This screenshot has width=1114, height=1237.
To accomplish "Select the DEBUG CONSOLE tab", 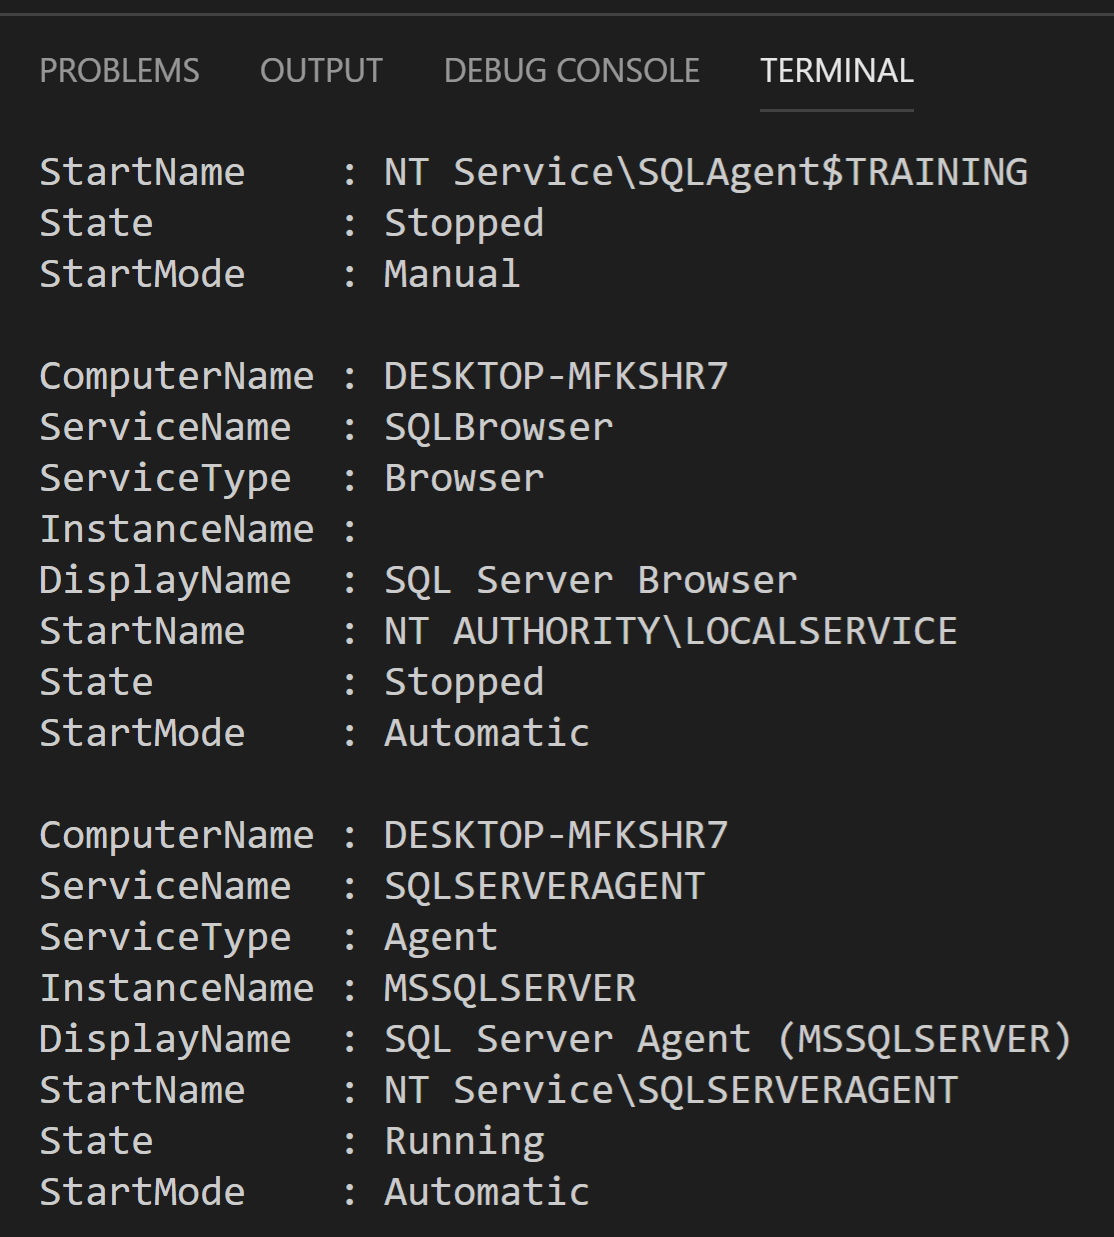I will pyautogui.click(x=571, y=71).
